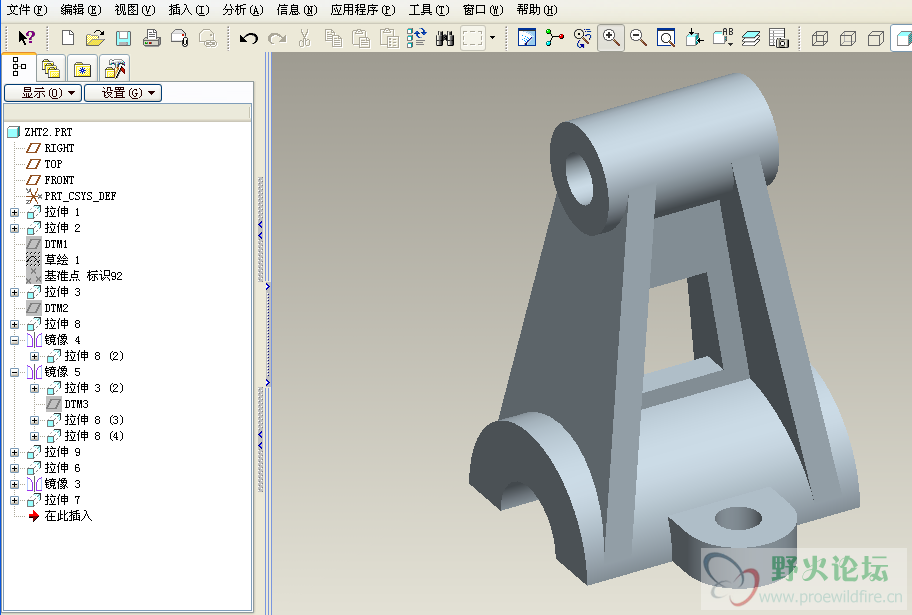Open the 帮助(H) menu

[537, 10]
